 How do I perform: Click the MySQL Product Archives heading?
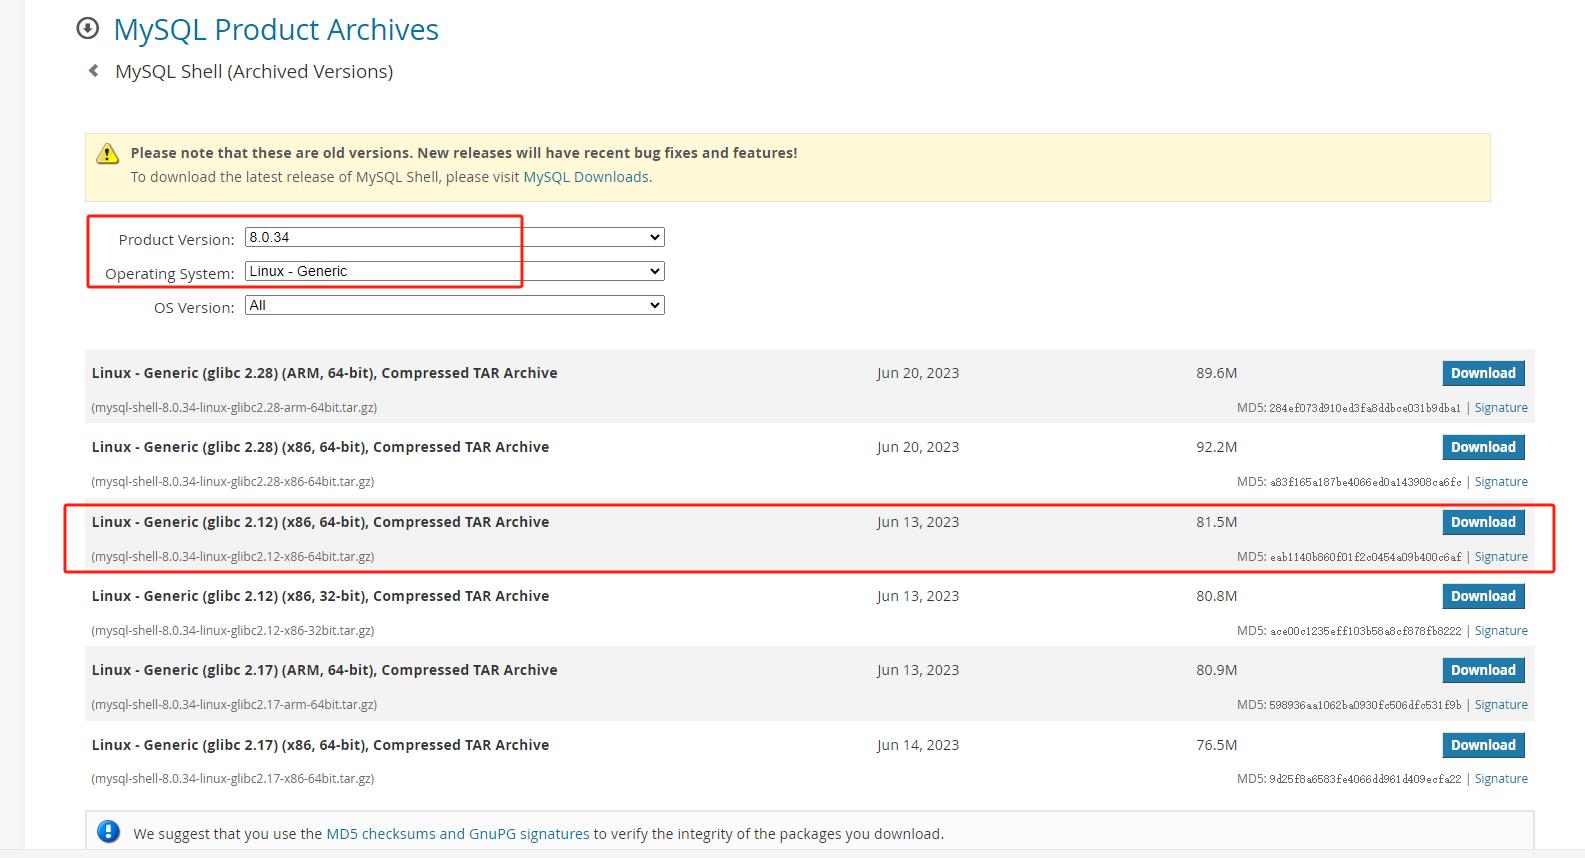[x=276, y=30]
